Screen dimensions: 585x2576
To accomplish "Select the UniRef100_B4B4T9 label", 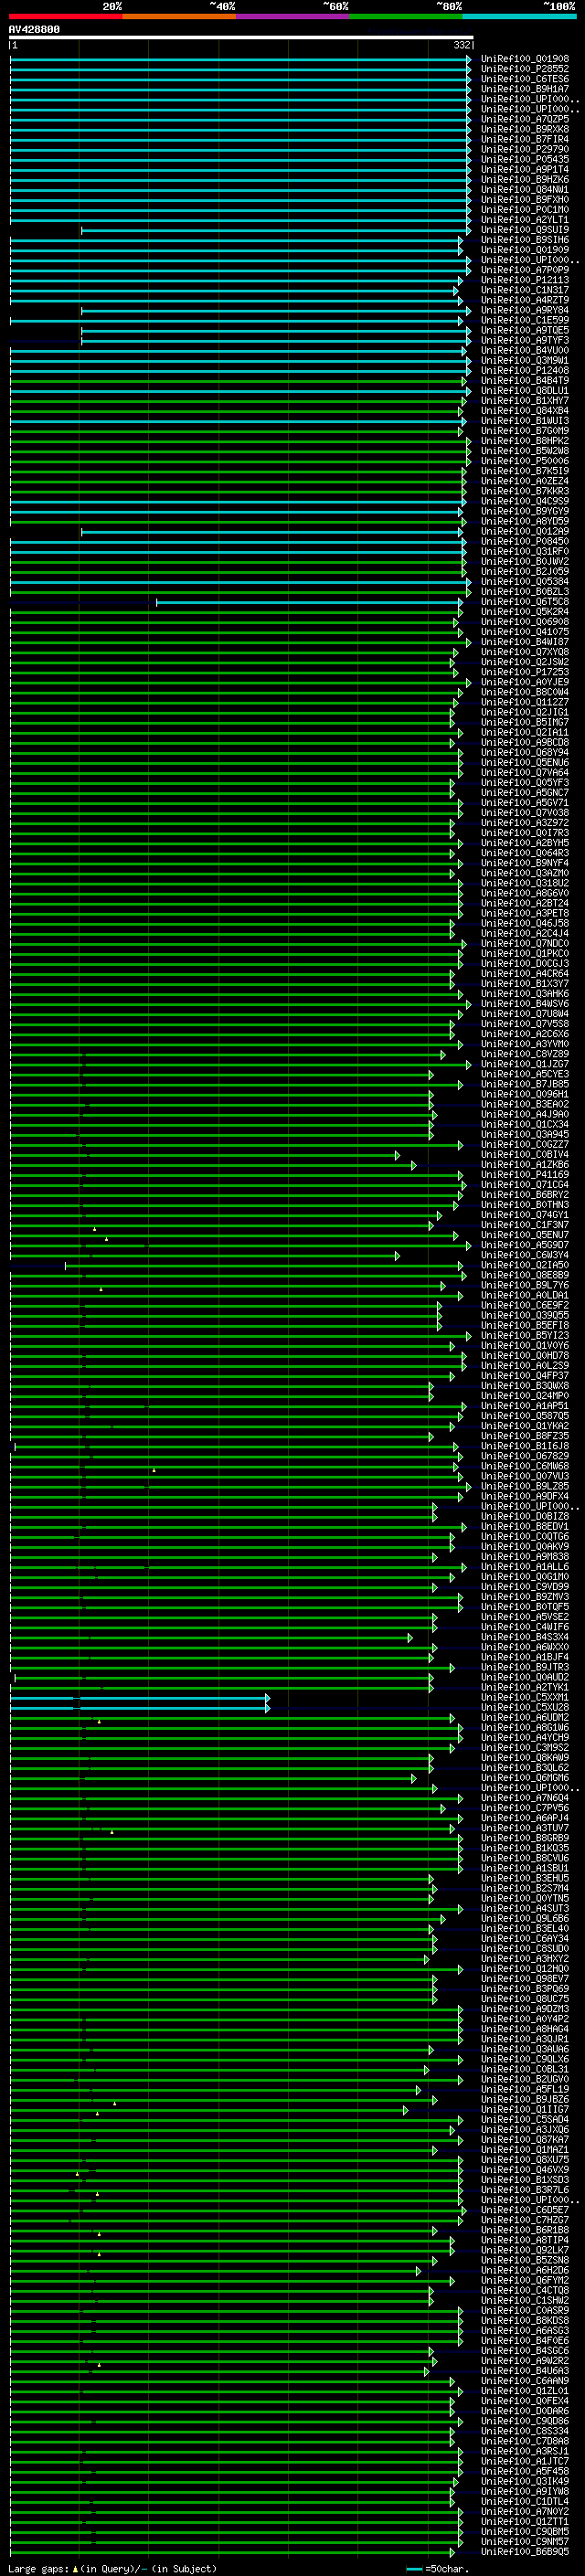I will coord(525,381).
